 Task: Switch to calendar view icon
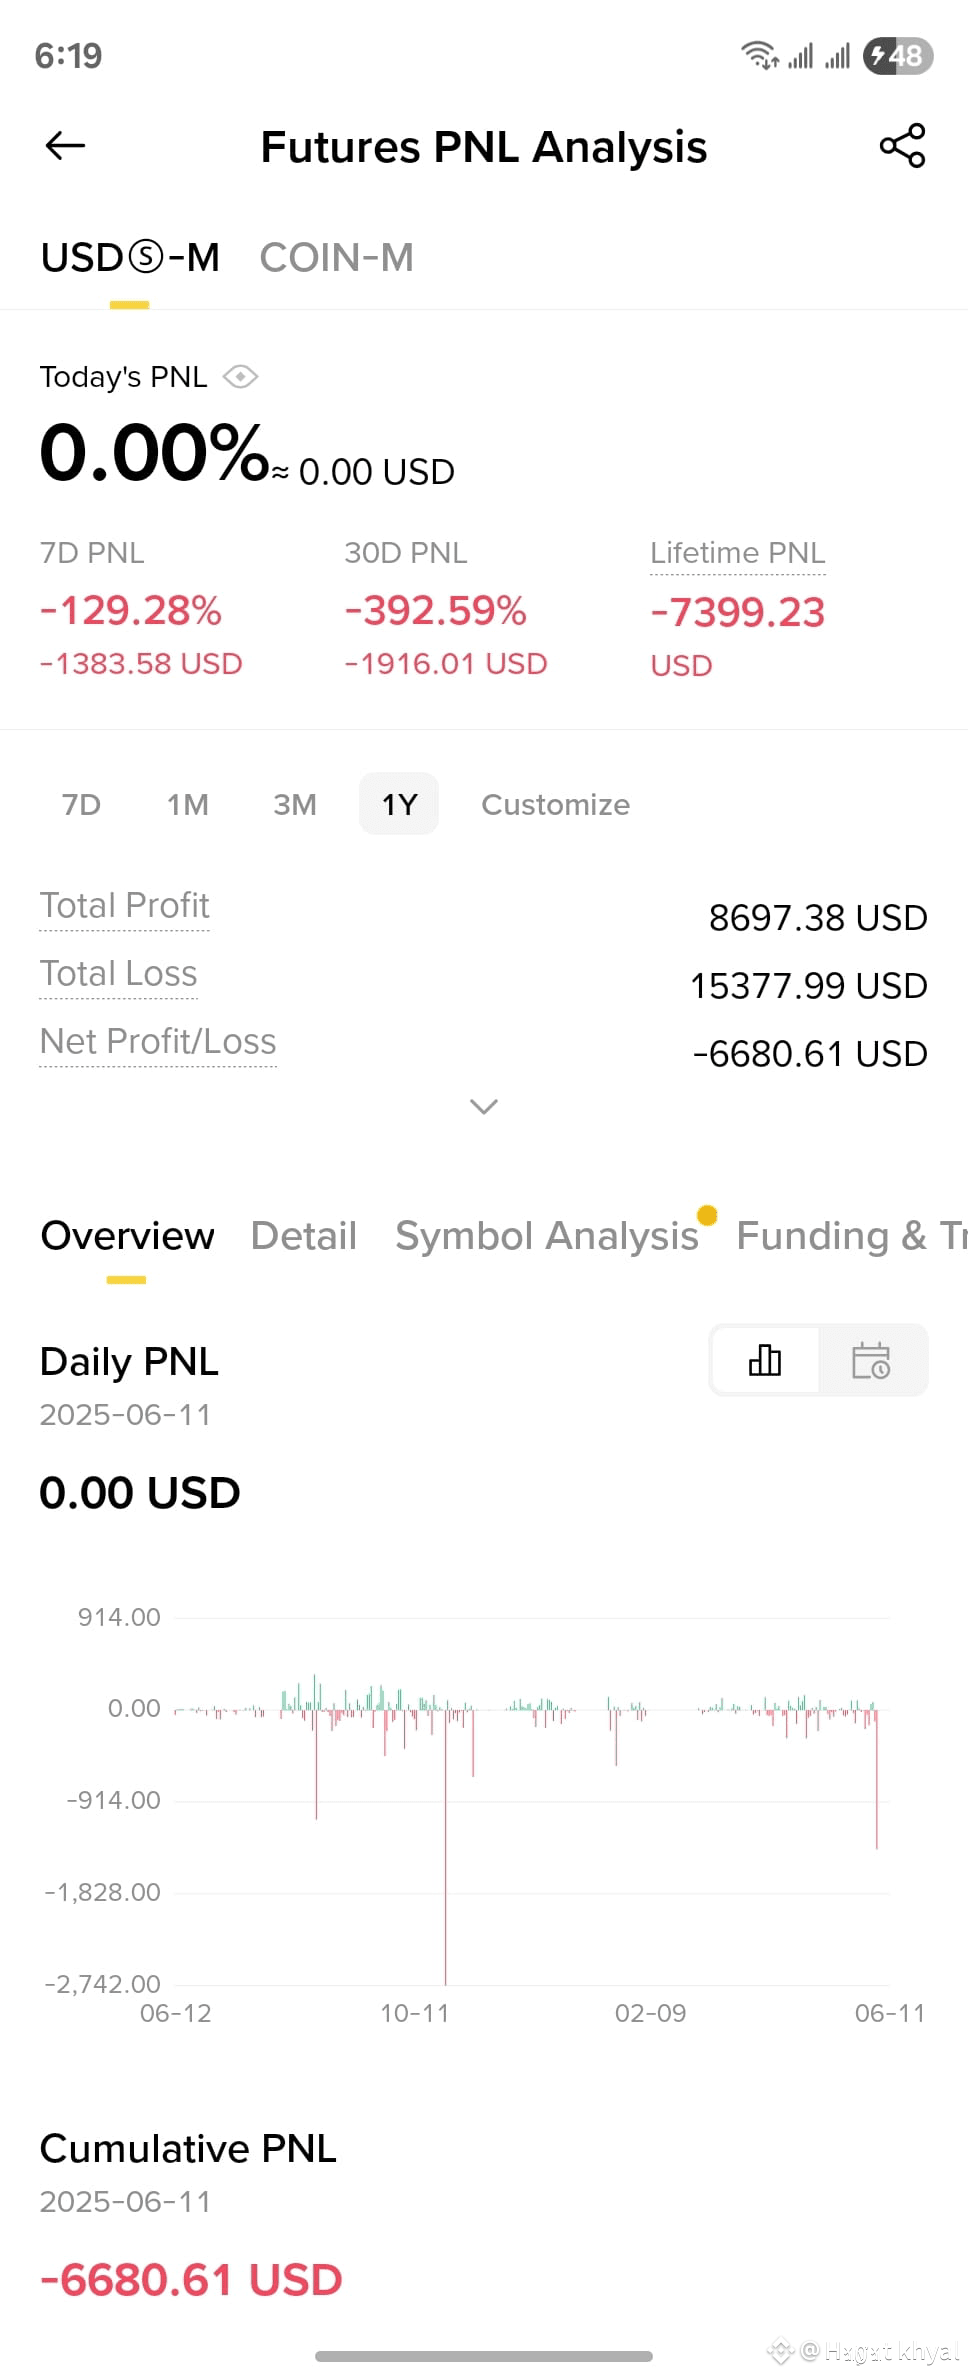click(x=871, y=1360)
